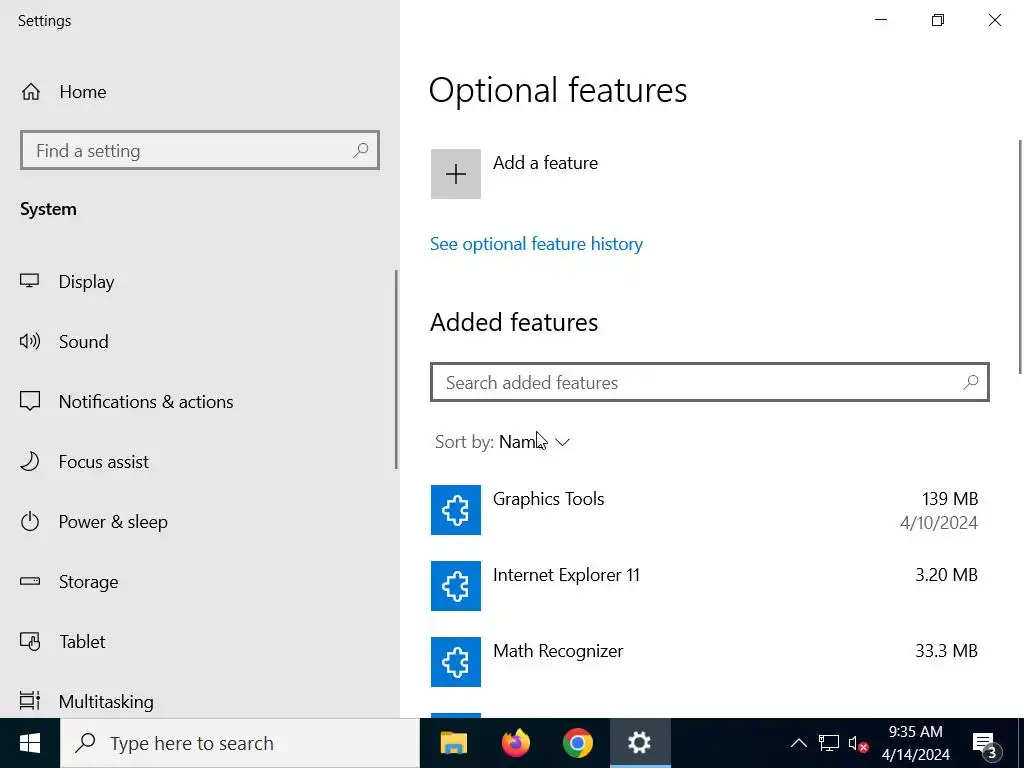Click the 3.20 MB size value
This screenshot has width=1024, height=768.
point(946,575)
